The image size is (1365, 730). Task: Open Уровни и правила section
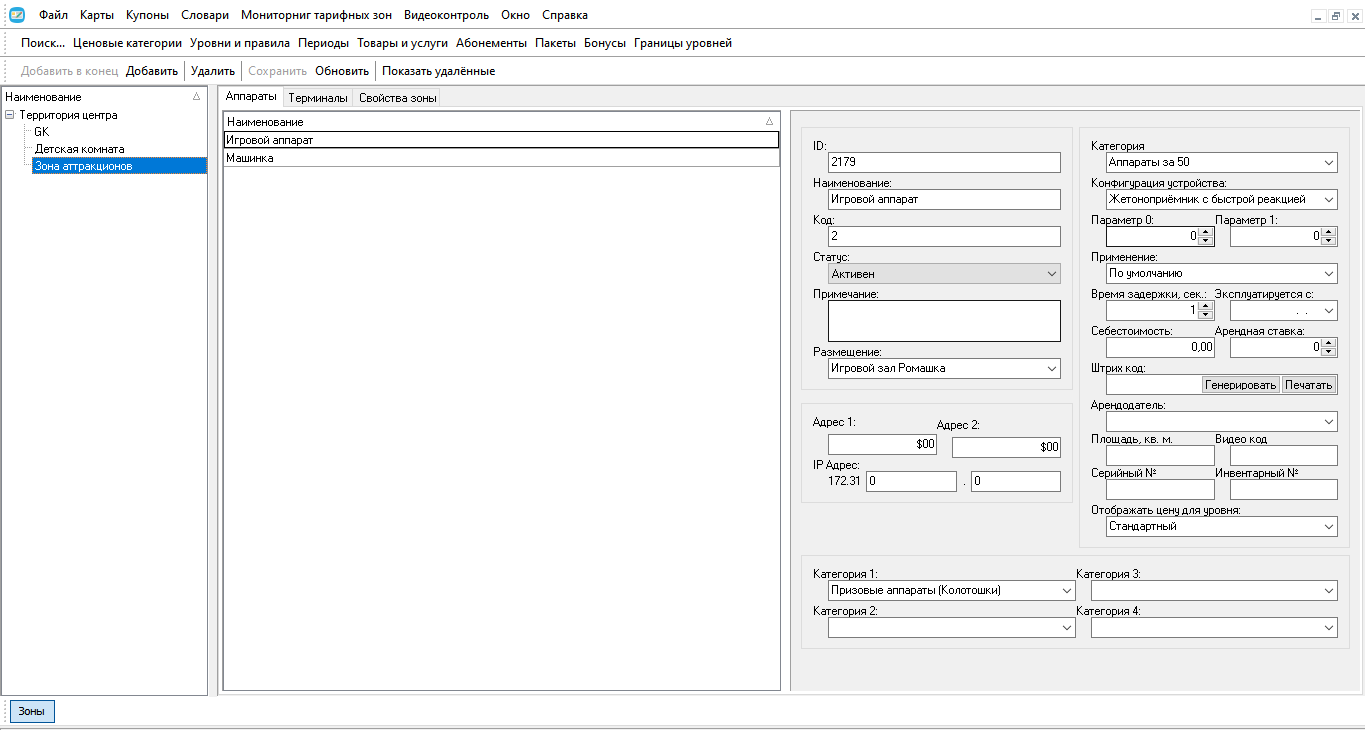click(240, 43)
